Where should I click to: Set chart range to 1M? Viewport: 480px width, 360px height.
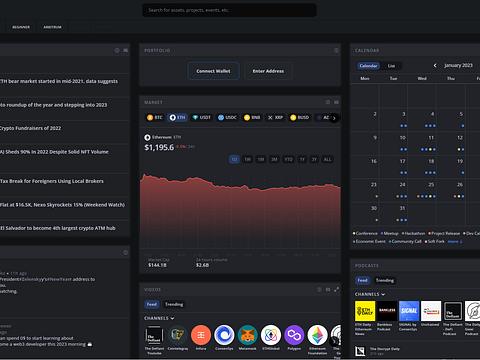pyautogui.click(x=261, y=159)
